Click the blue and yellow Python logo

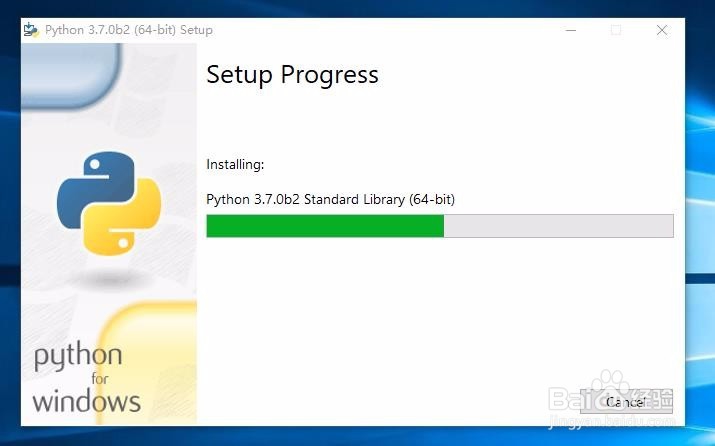point(109,203)
